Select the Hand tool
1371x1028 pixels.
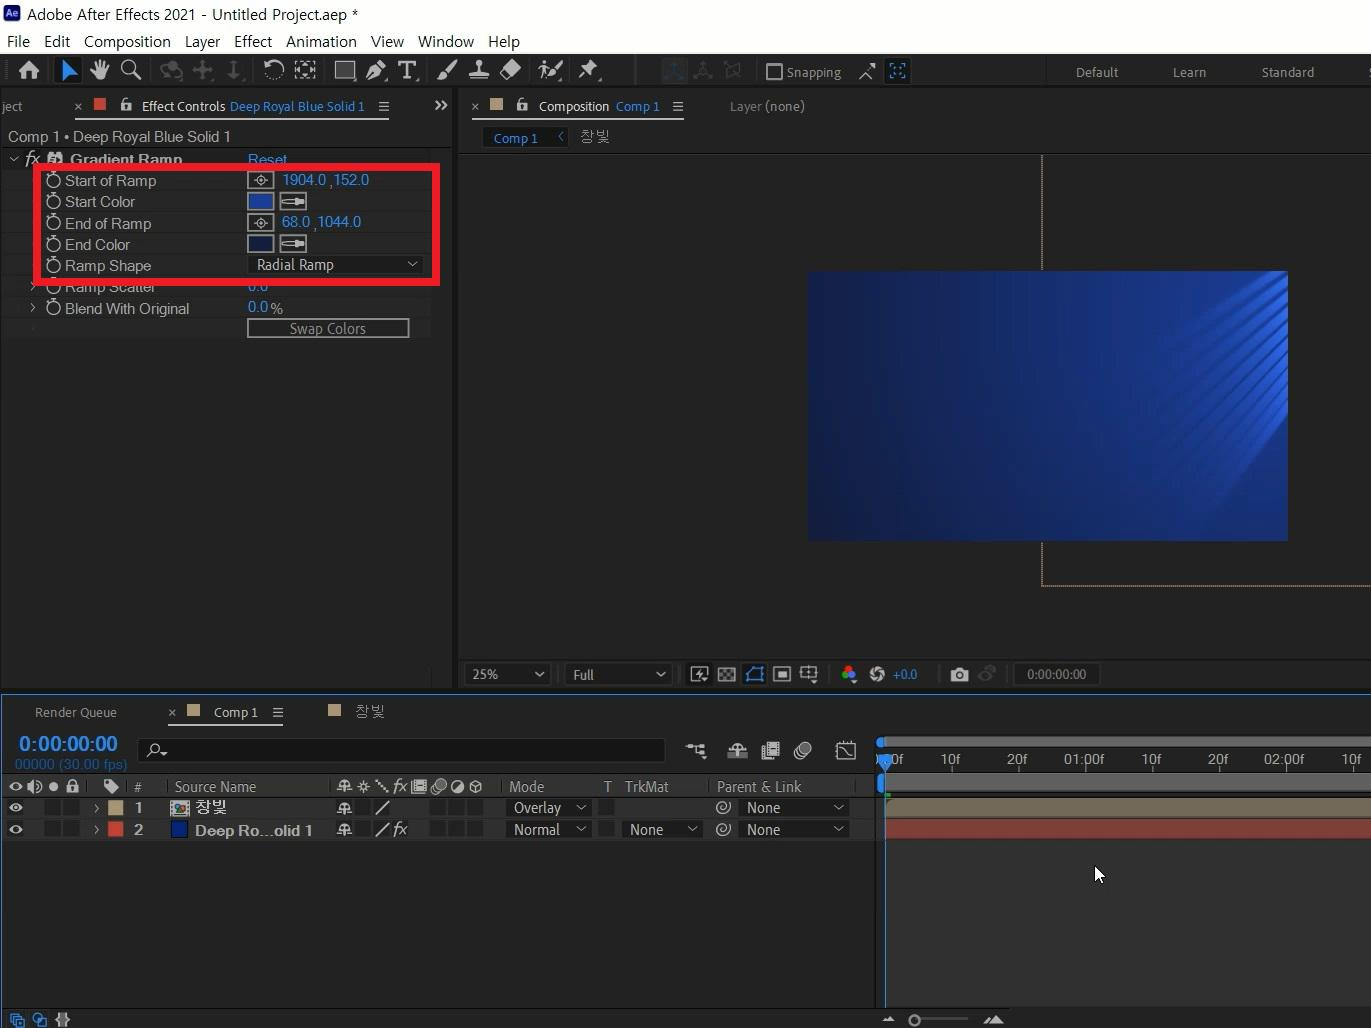[x=99, y=70]
